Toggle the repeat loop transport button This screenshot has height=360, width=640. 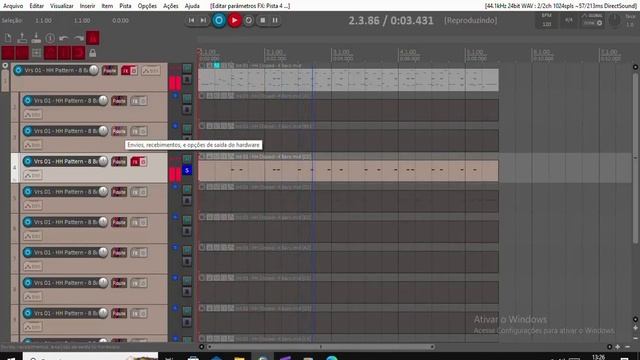(x=249, y=20)
